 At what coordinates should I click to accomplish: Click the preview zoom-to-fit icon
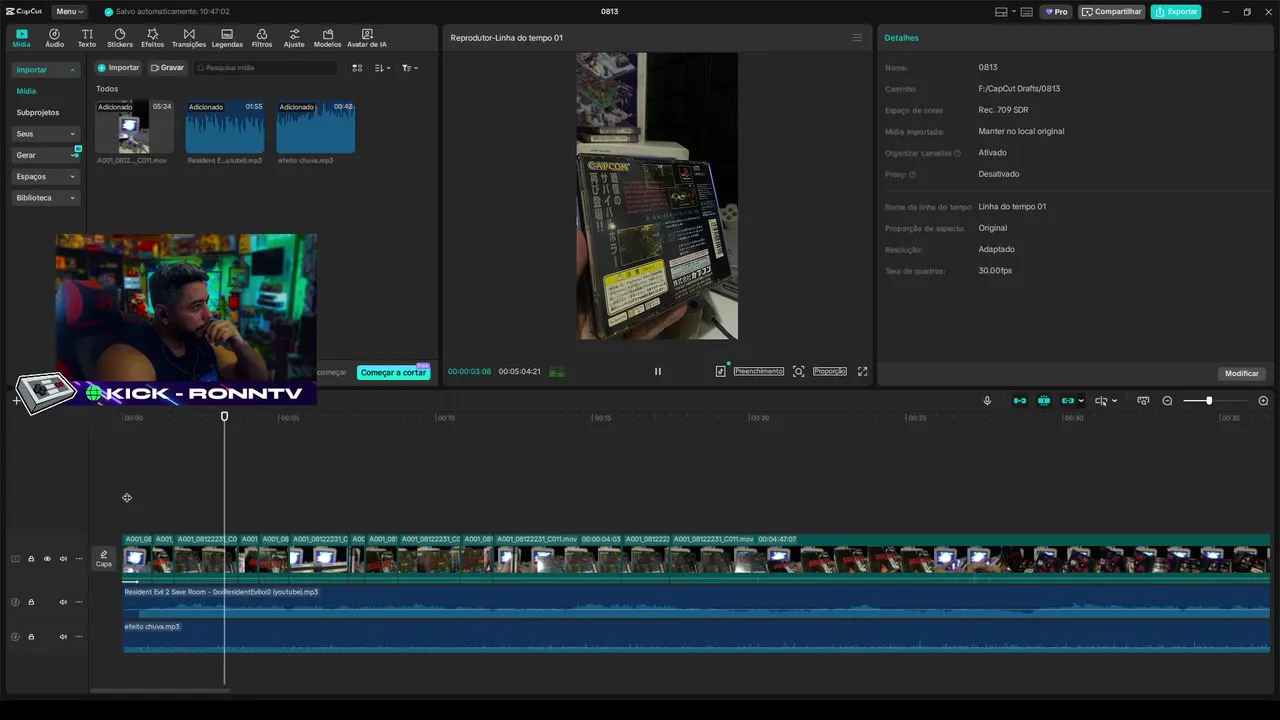798,371
